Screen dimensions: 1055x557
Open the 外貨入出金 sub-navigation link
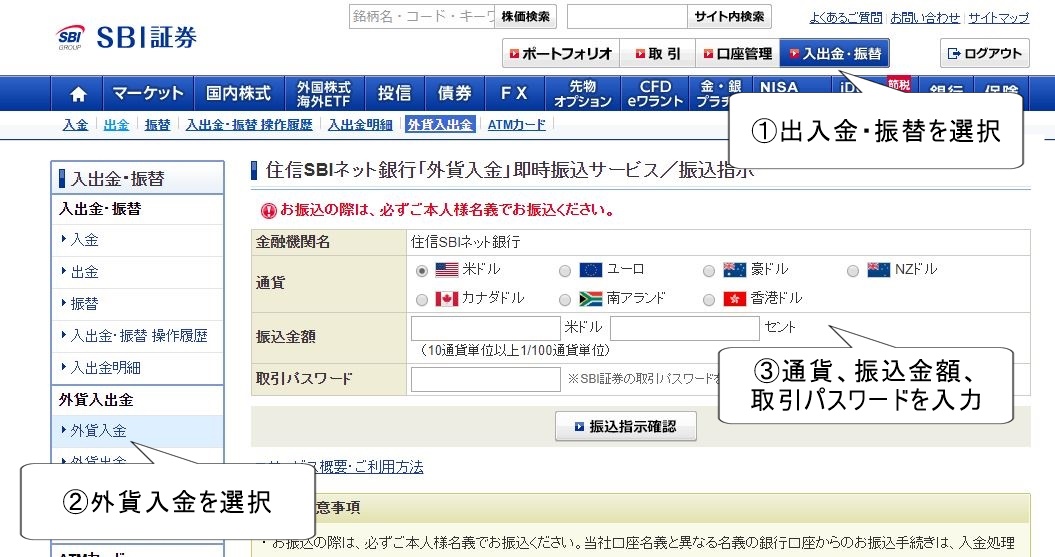440,124
